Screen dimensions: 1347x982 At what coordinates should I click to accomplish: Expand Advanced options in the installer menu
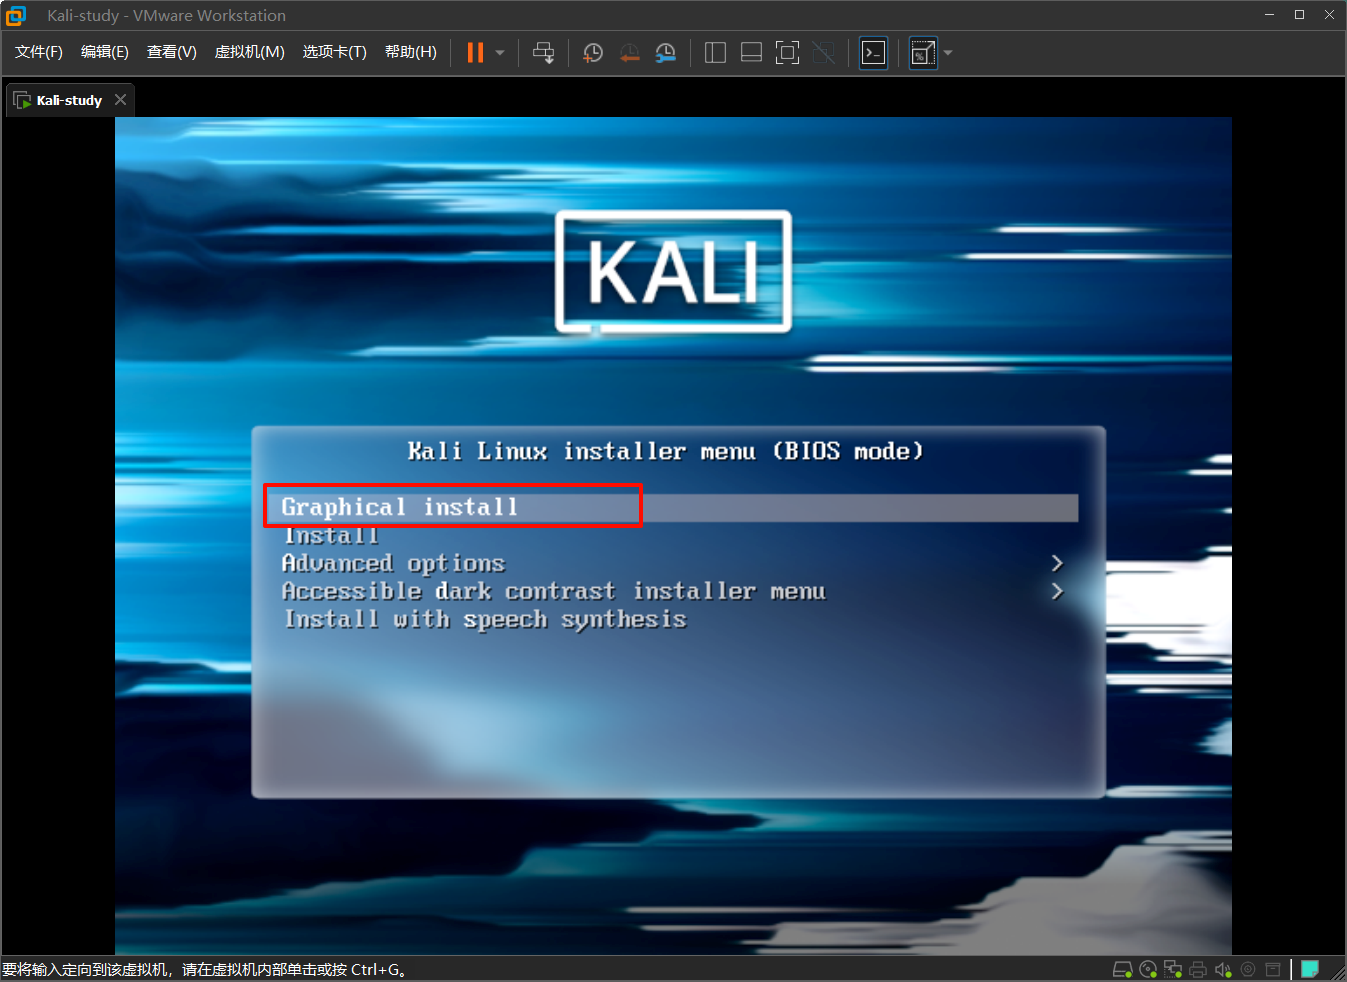[393, 563]
